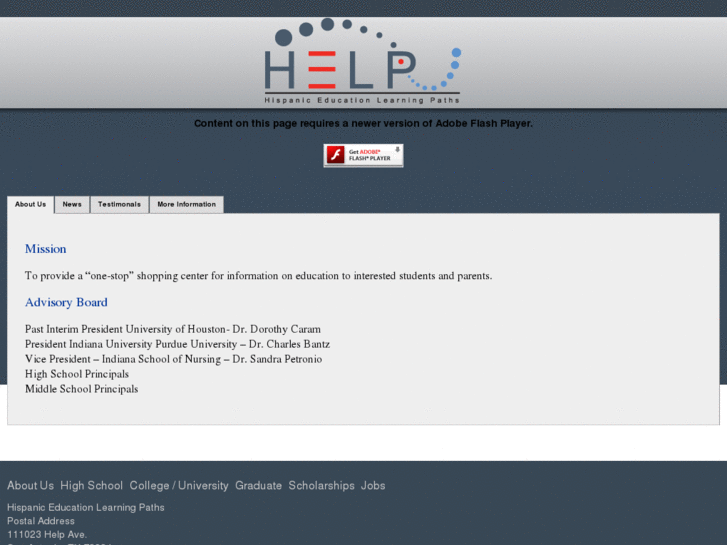The image size is (727, 545).
Task: Click the Get Adobe Flash Player button
Action: click(x=363, y=155)
